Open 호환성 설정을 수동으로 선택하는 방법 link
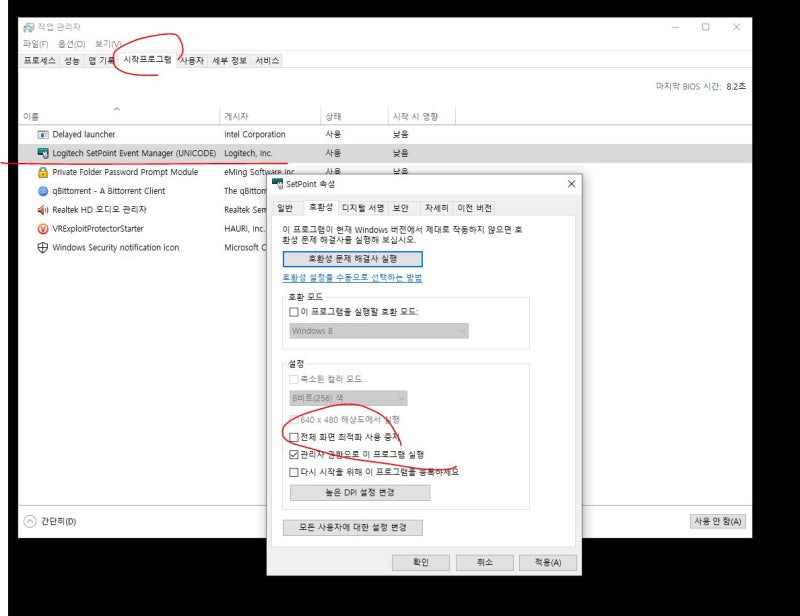 [352, 278]
